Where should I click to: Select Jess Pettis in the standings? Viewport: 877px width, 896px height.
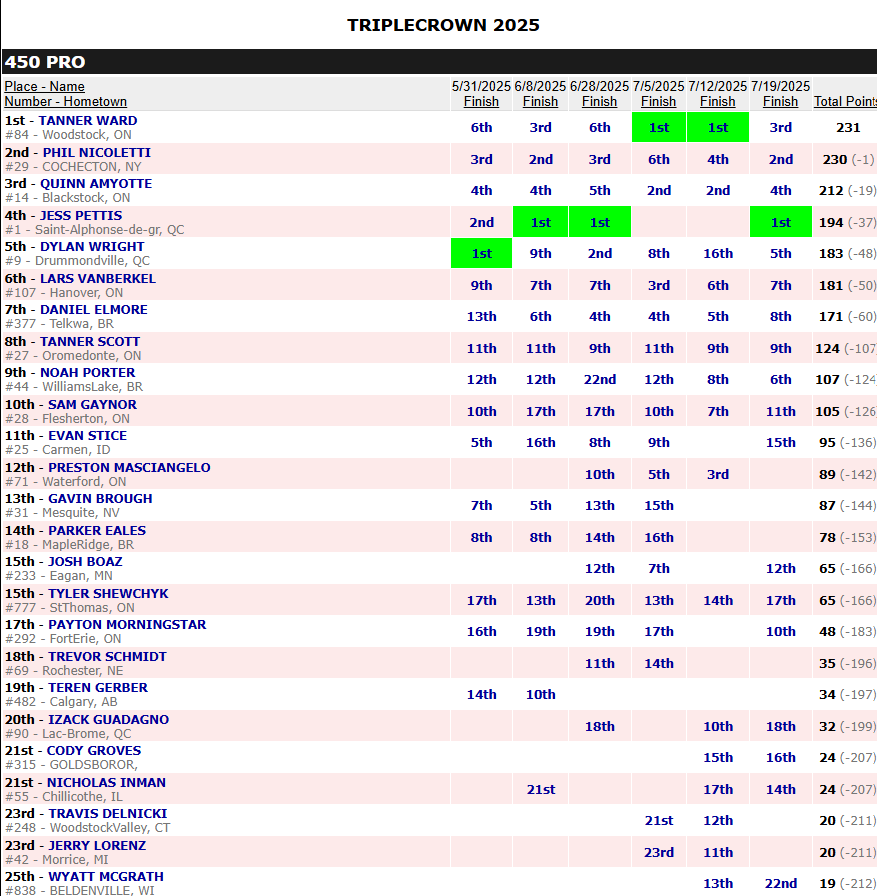point(80,215)
